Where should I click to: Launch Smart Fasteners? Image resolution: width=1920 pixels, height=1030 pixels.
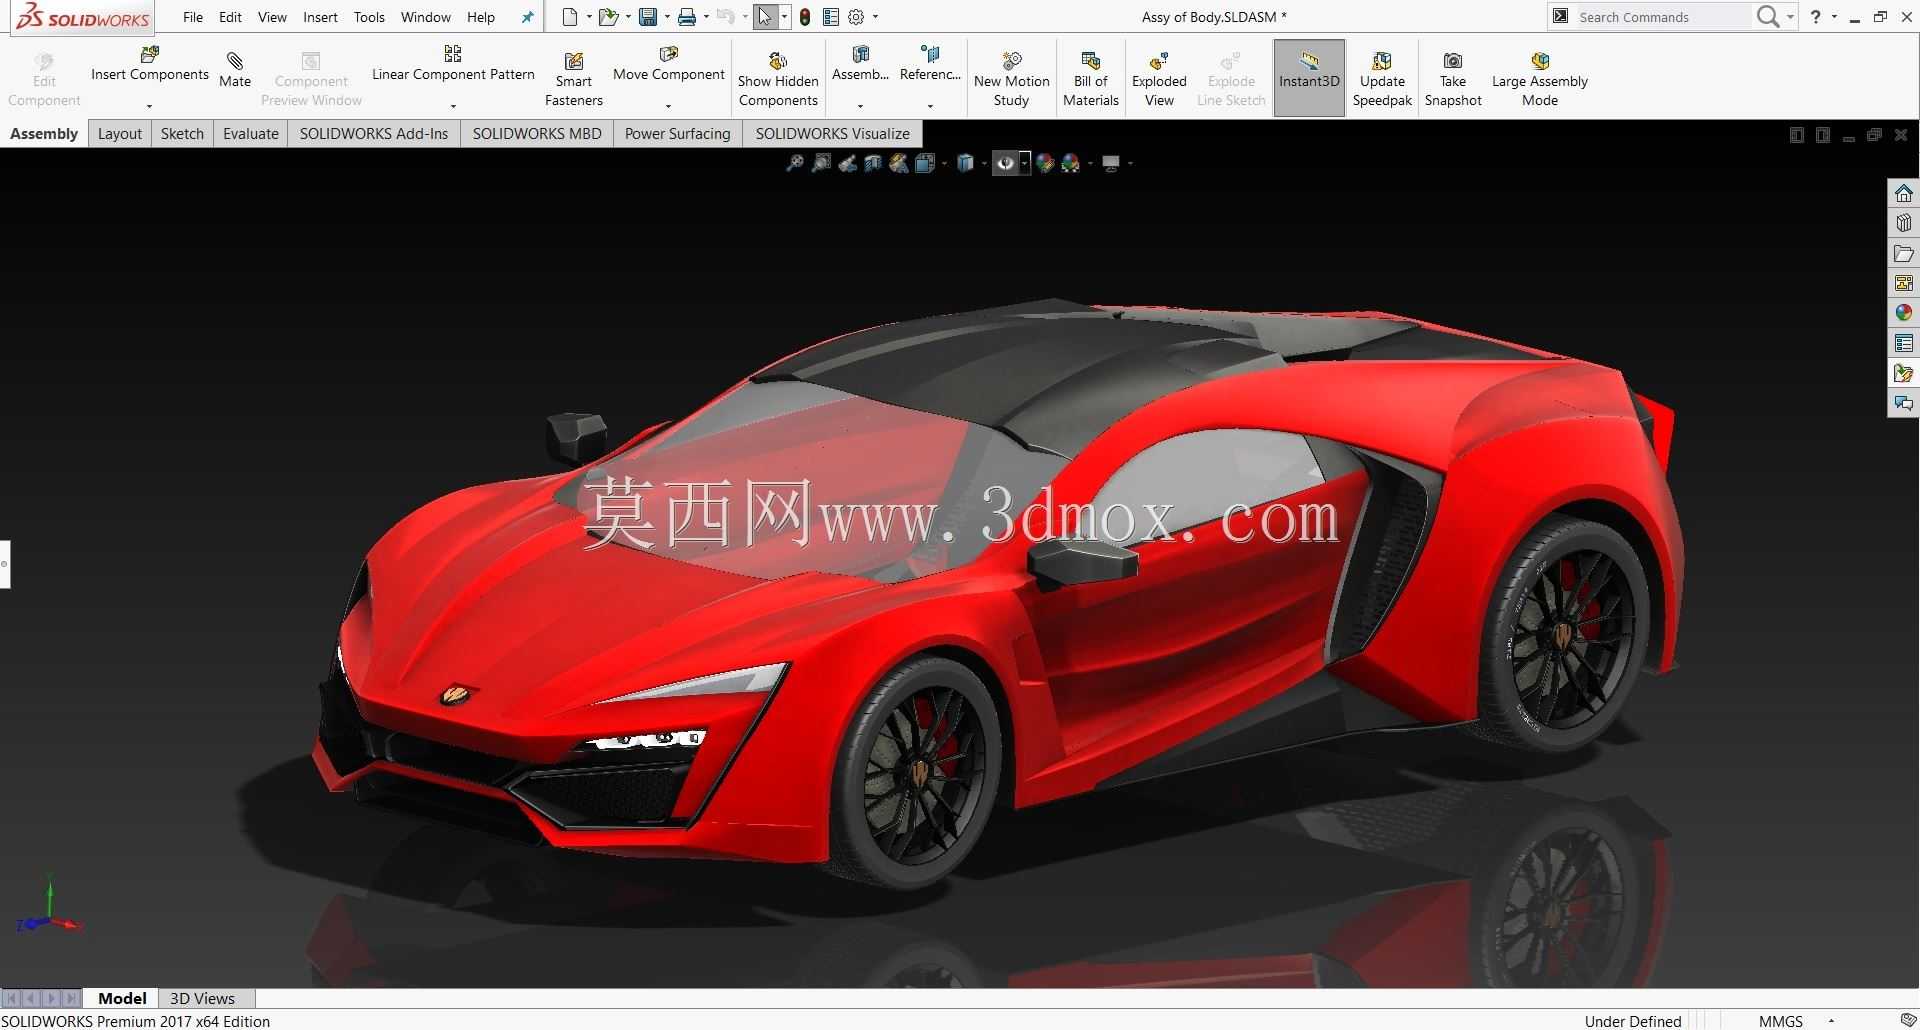[574, 79]
